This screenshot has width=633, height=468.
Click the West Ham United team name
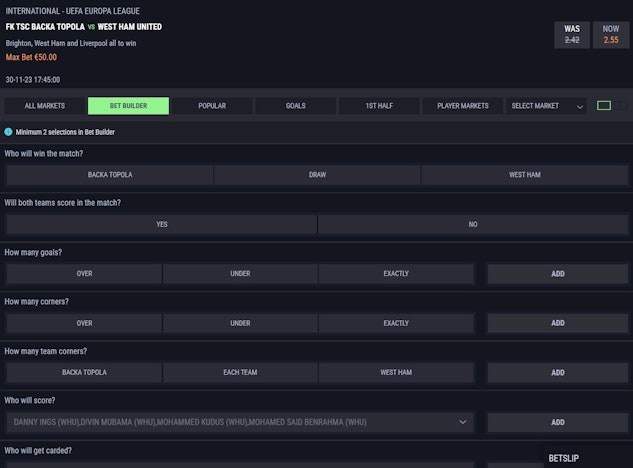point(130,27)
